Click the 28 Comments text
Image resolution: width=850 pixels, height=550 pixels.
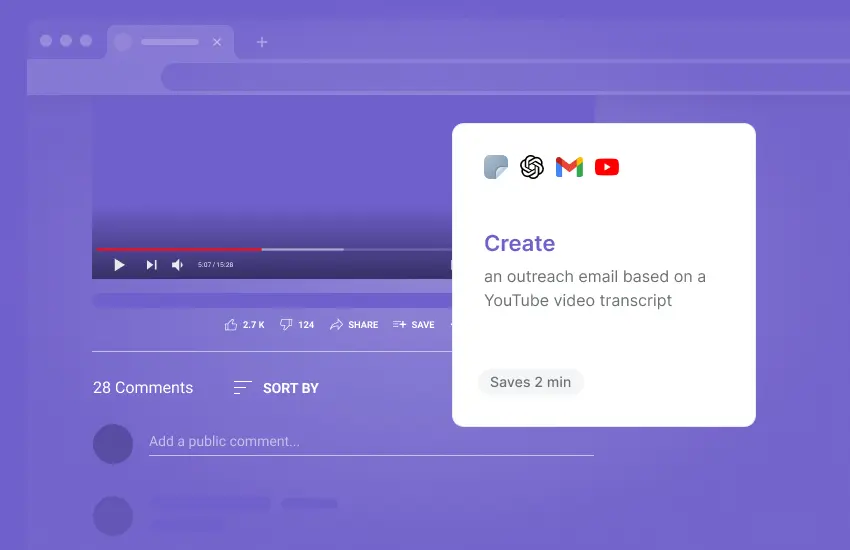143,387
